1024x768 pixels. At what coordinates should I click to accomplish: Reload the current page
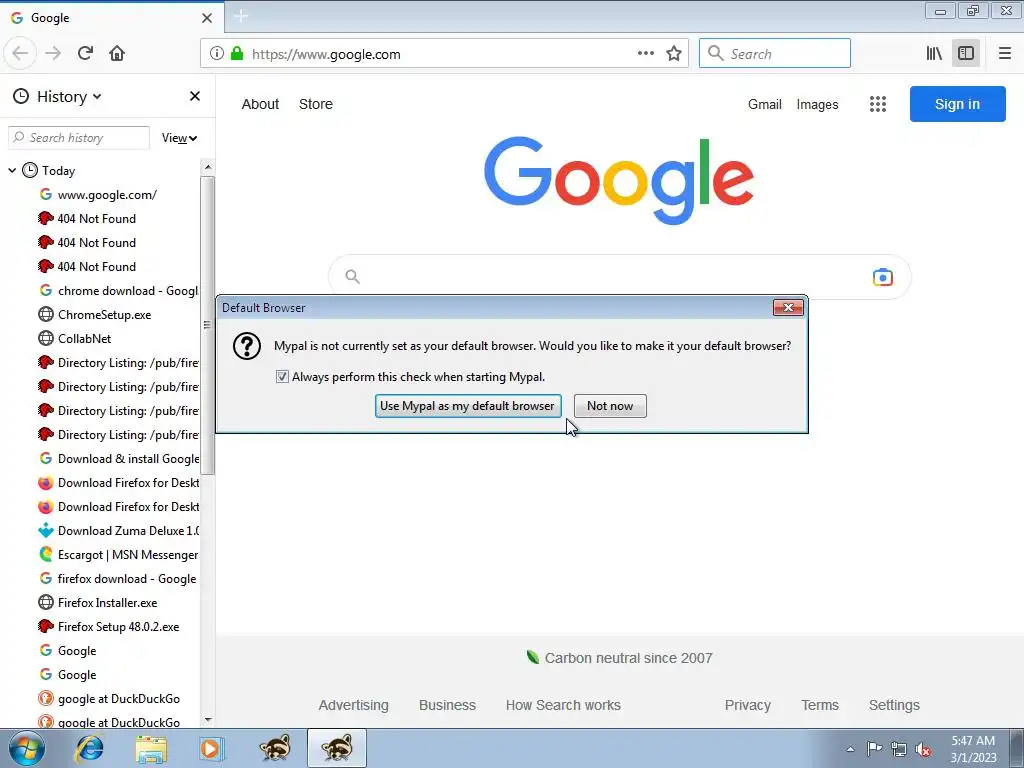(x=86, y=53)
